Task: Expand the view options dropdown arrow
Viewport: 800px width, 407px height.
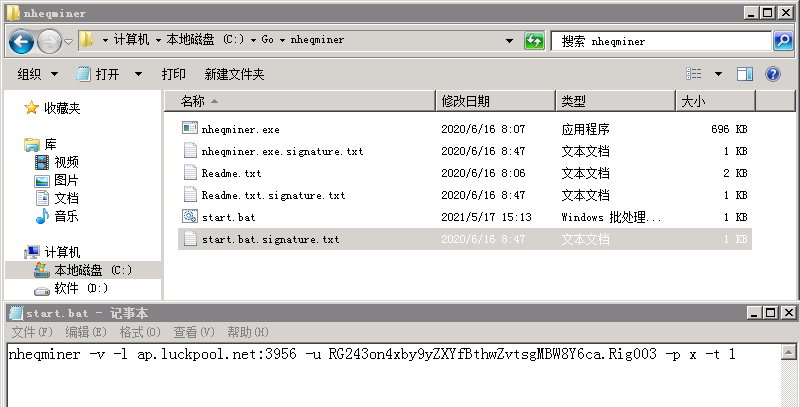Action: coord(718,74)
